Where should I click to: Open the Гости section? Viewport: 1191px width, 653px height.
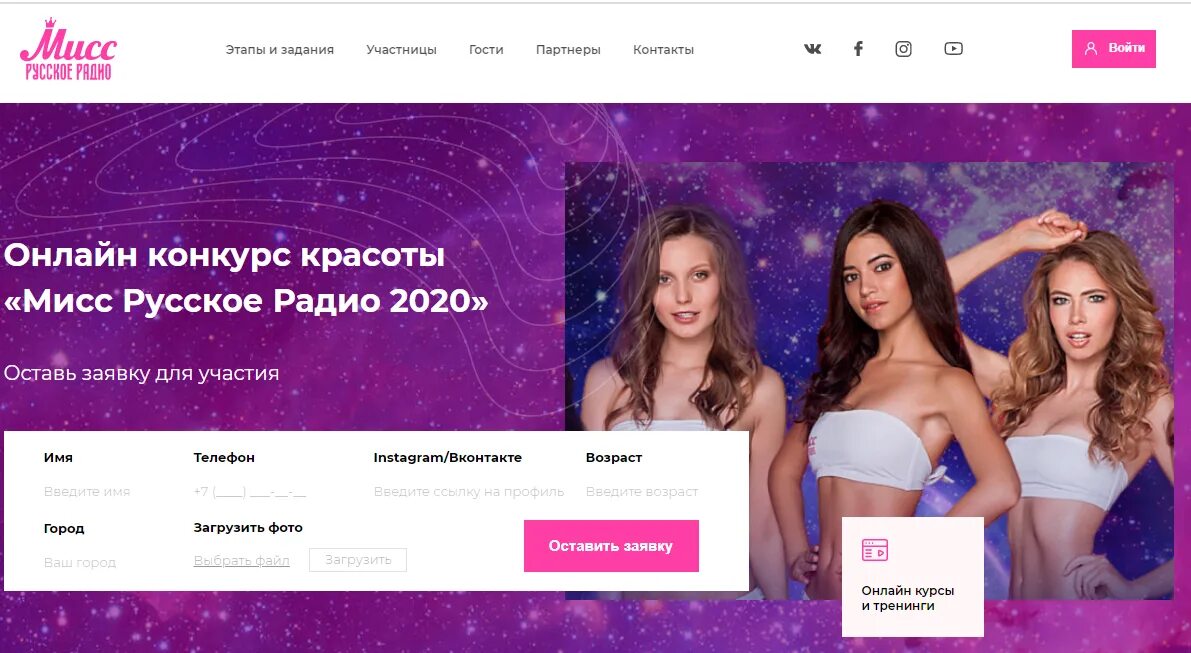(486, 49)
